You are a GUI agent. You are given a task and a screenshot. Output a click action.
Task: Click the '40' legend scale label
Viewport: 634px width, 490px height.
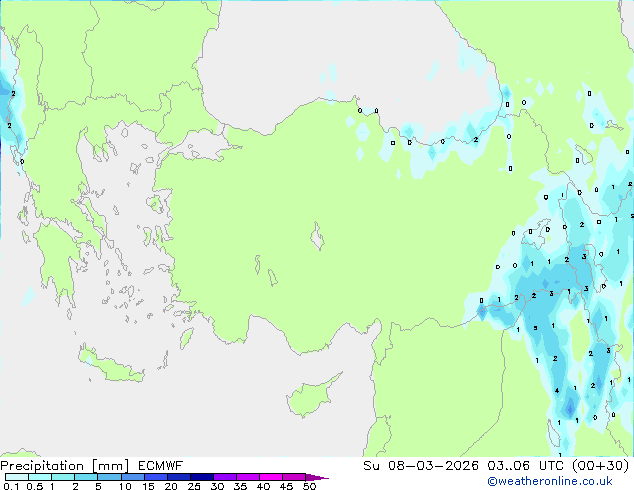[263, 486]
